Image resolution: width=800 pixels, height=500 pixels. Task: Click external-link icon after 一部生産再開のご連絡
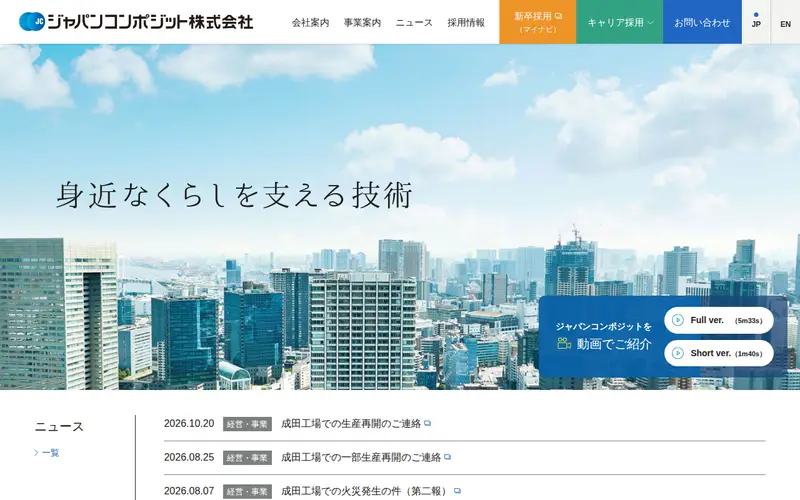(447, 457)
